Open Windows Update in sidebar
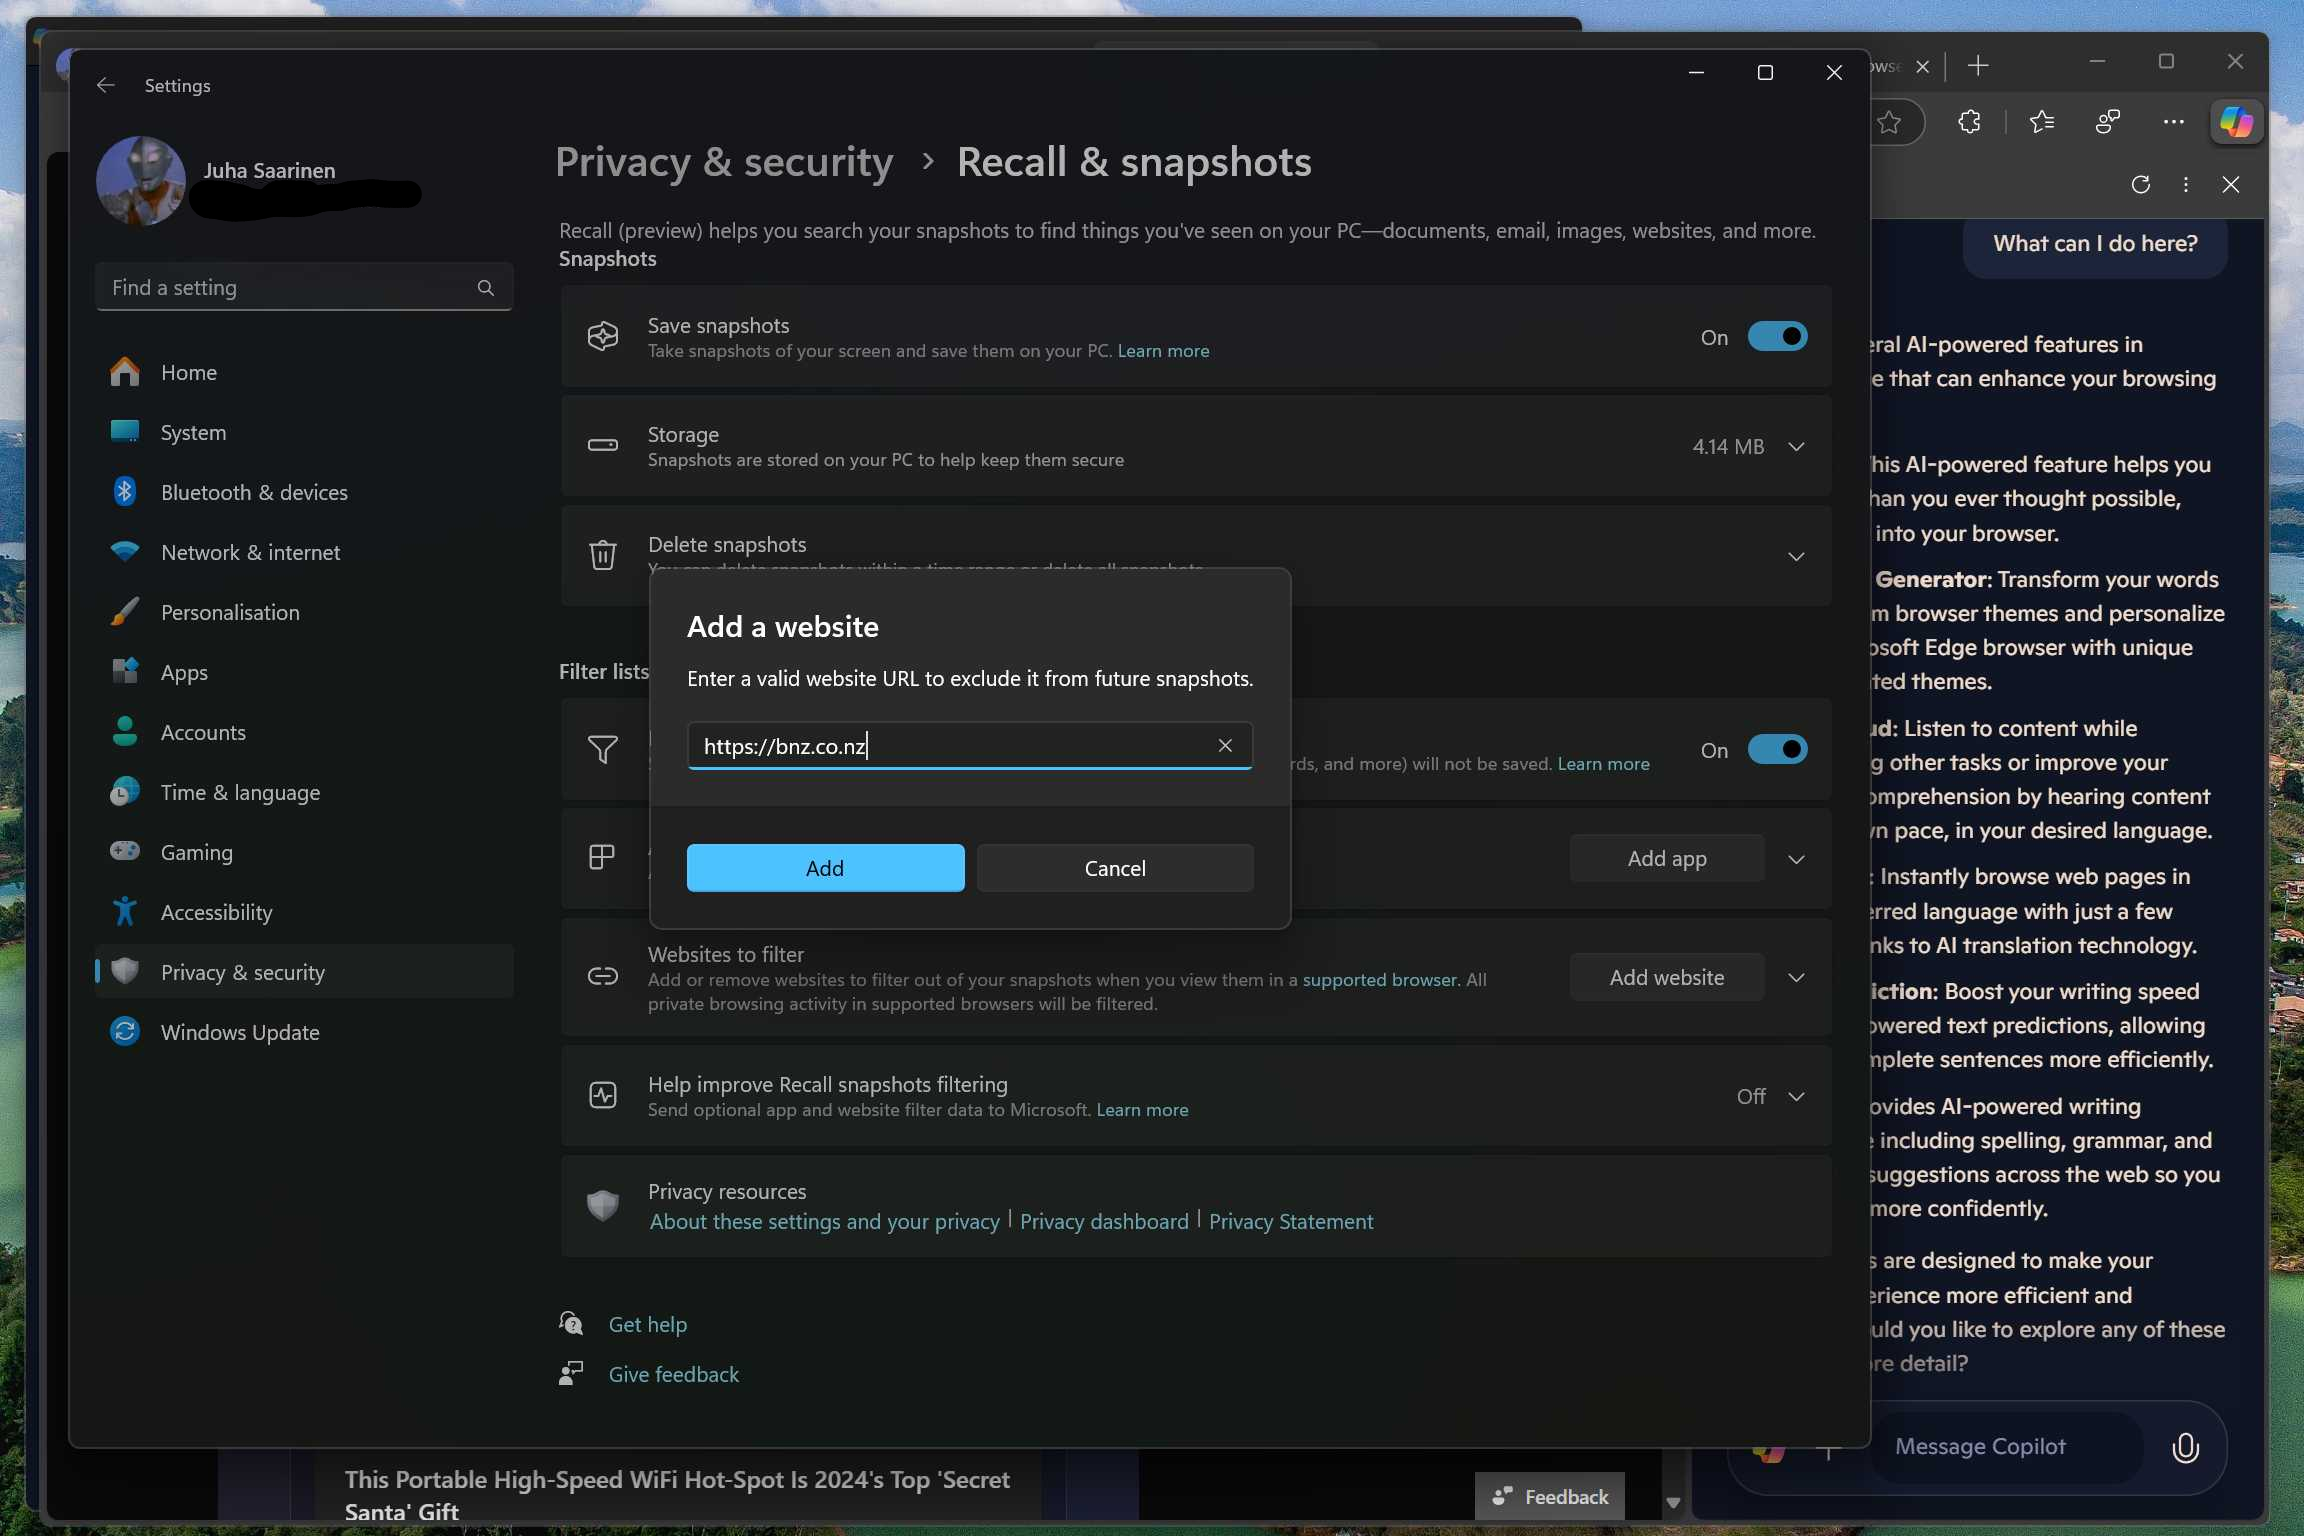2304x1536 pixels. tap(240, 1032)
